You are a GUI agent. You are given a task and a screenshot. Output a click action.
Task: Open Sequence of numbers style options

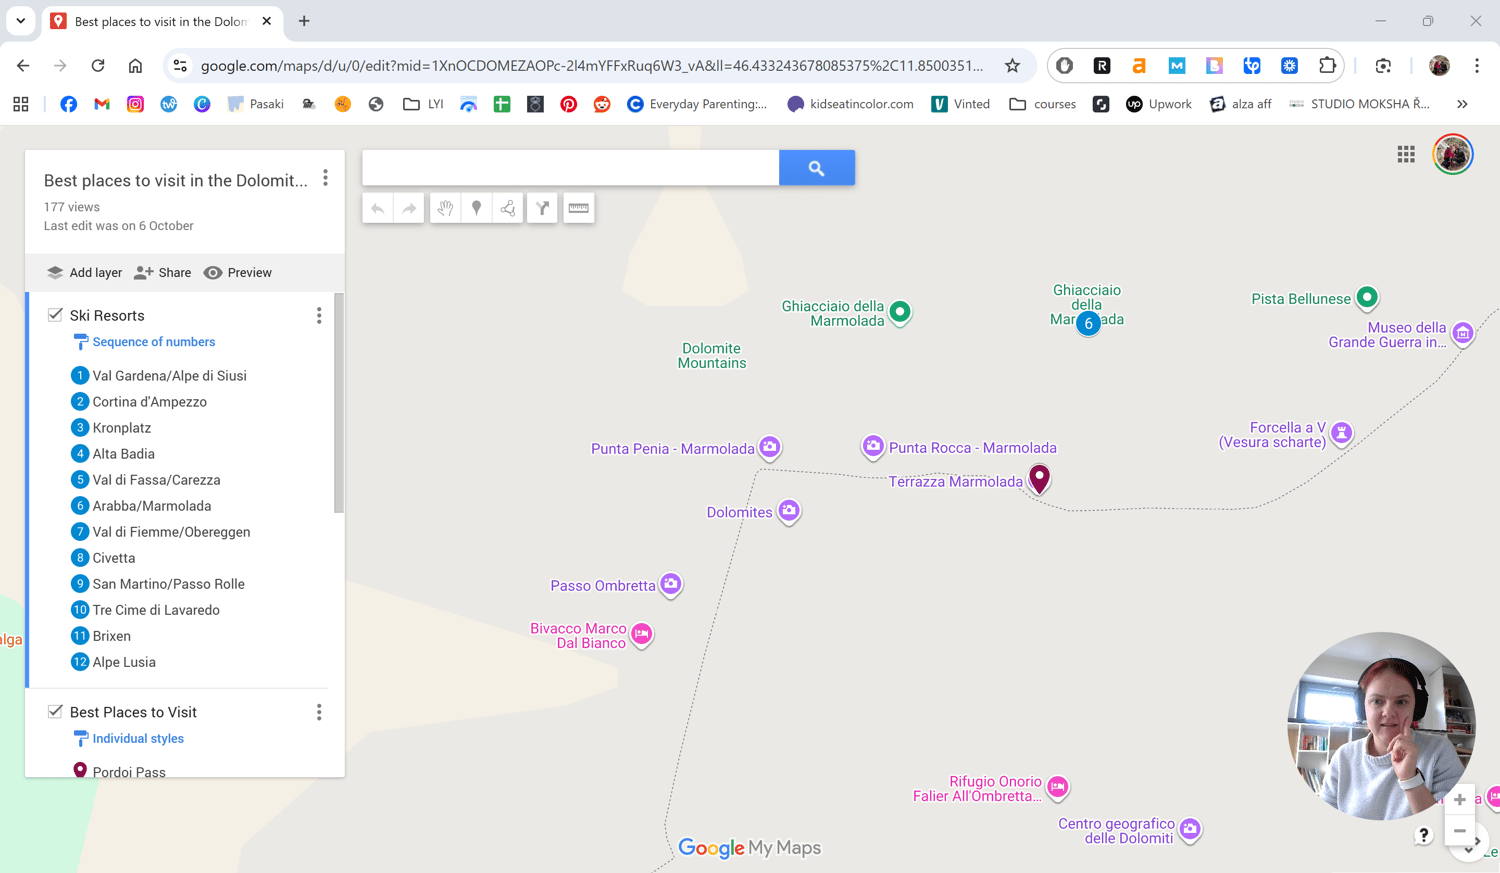tap(145, 342)
